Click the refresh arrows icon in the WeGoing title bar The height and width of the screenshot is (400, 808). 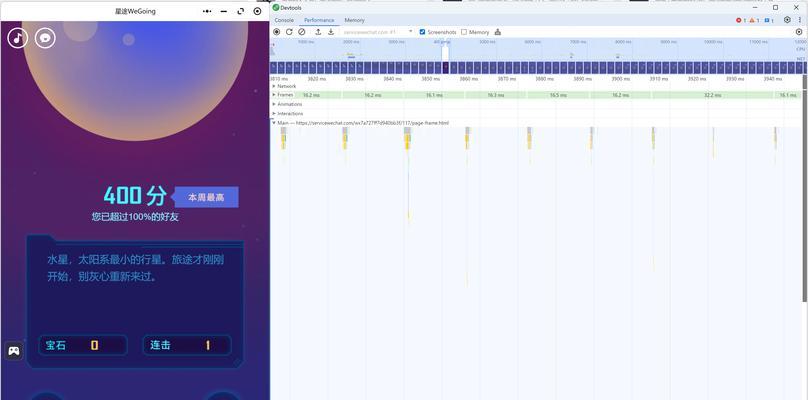click(241, 11)
